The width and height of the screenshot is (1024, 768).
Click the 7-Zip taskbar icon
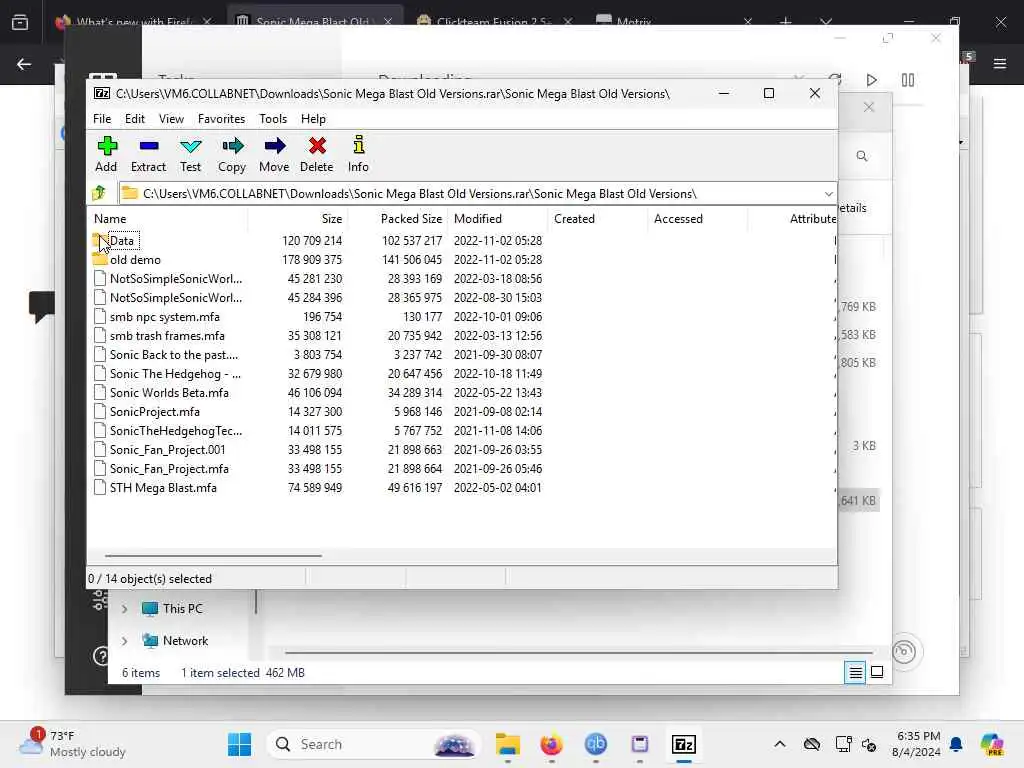(x=683, y=744)
